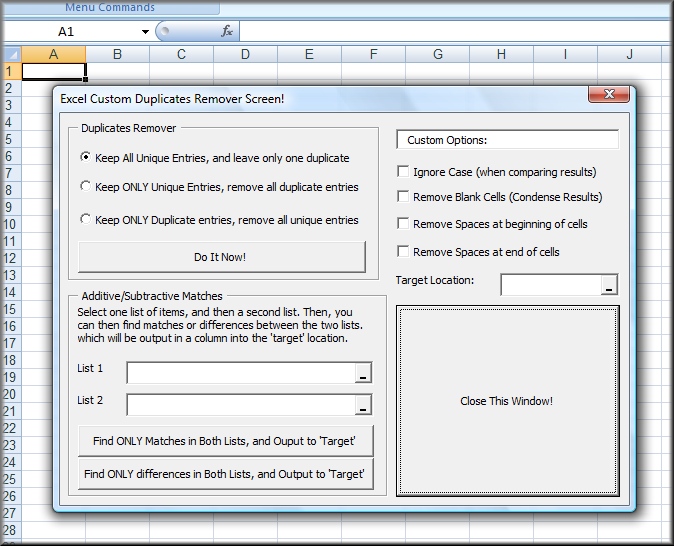Screen dimensions: 674x546
Task: Select column B header
Action: 117,54
